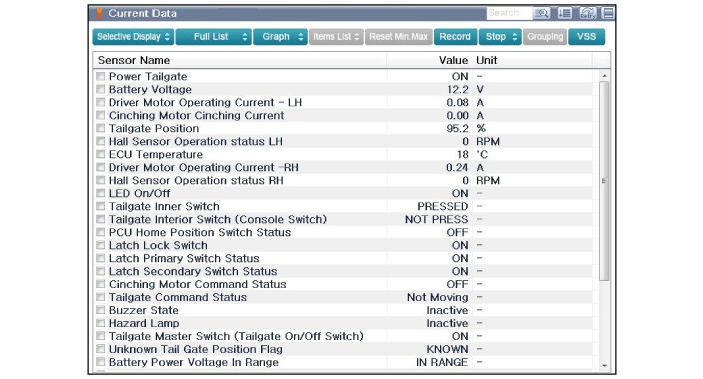Open the list view icon in title bar
Viewport: 703px width, 379px height.
coord(564,13)
